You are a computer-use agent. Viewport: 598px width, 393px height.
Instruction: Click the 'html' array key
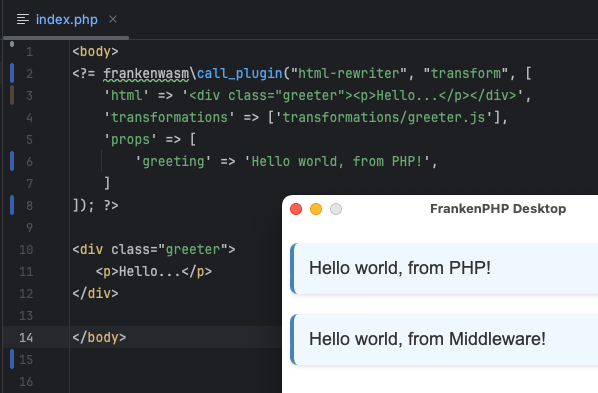point(127,95)
